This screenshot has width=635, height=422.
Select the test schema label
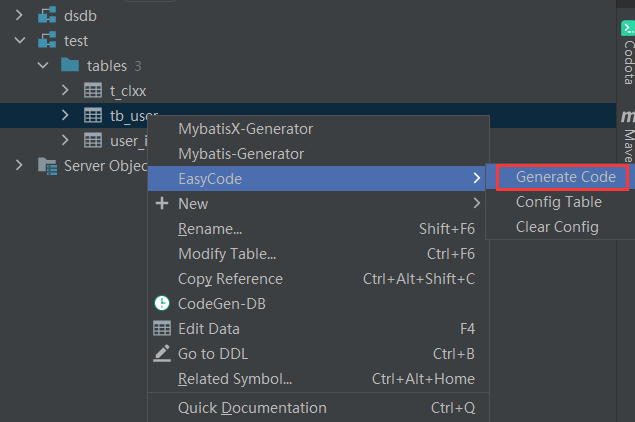[76, 41]
